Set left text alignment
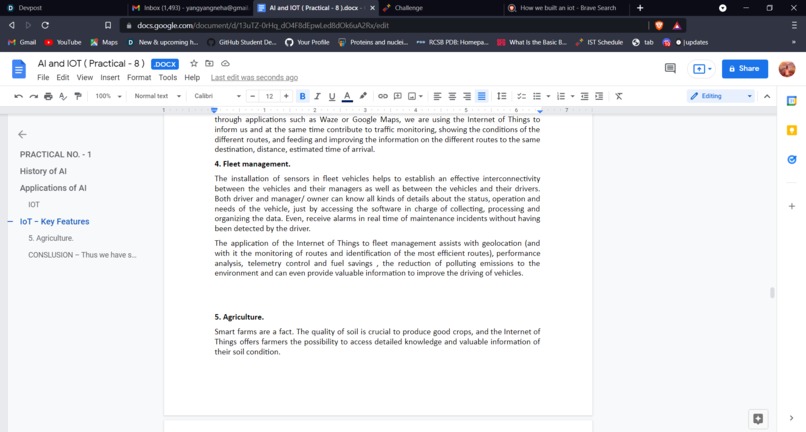Screen dimensions: 806x432 [437, 96]
